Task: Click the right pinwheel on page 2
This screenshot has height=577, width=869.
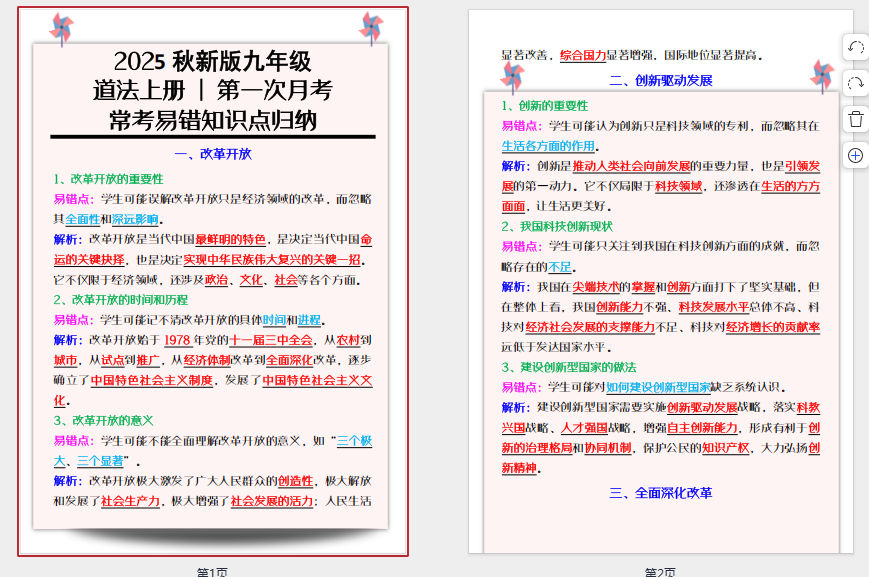Action: (x=822, y=75)
